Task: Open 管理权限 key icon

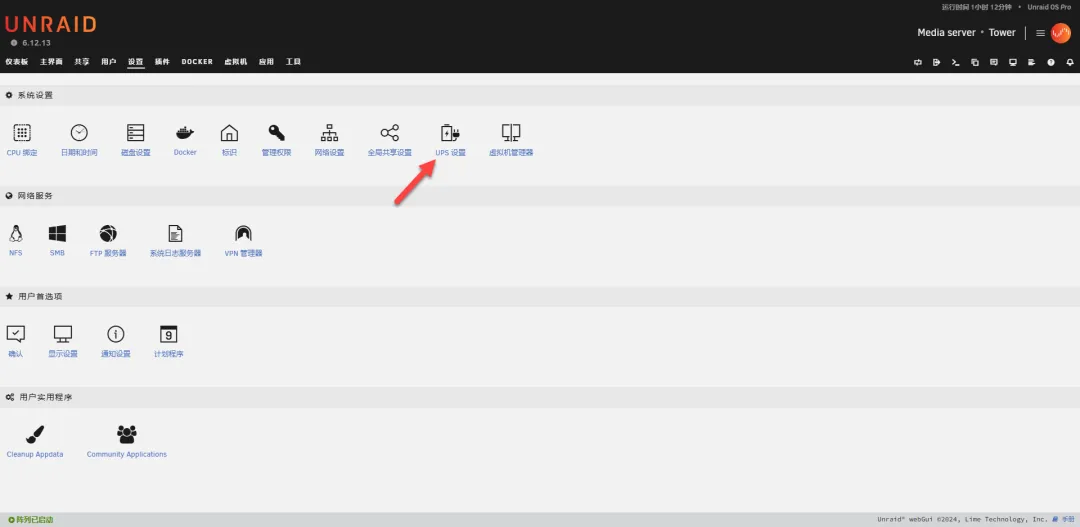Action: pyautogui.click(x=276, y=133)
